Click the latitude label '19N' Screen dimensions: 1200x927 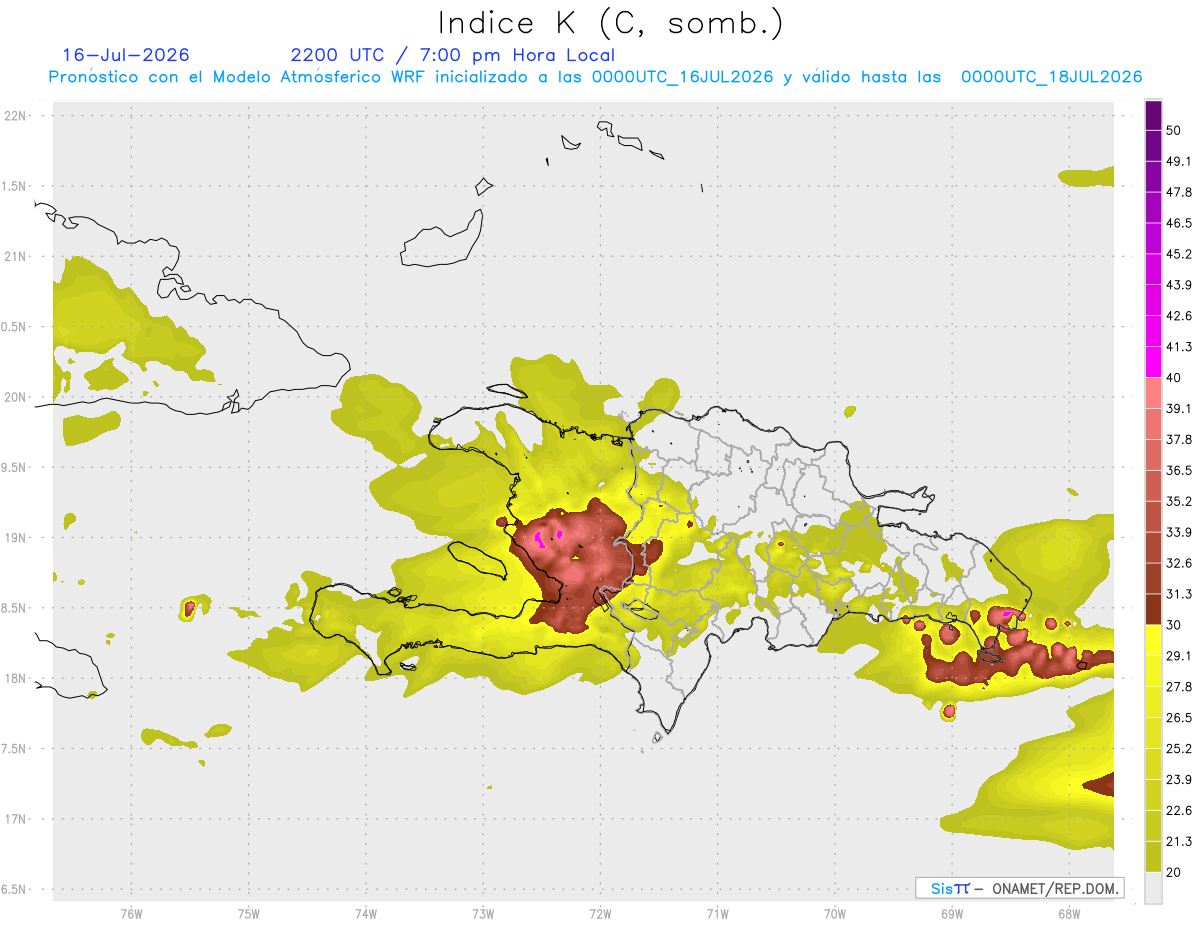[16, 537]
